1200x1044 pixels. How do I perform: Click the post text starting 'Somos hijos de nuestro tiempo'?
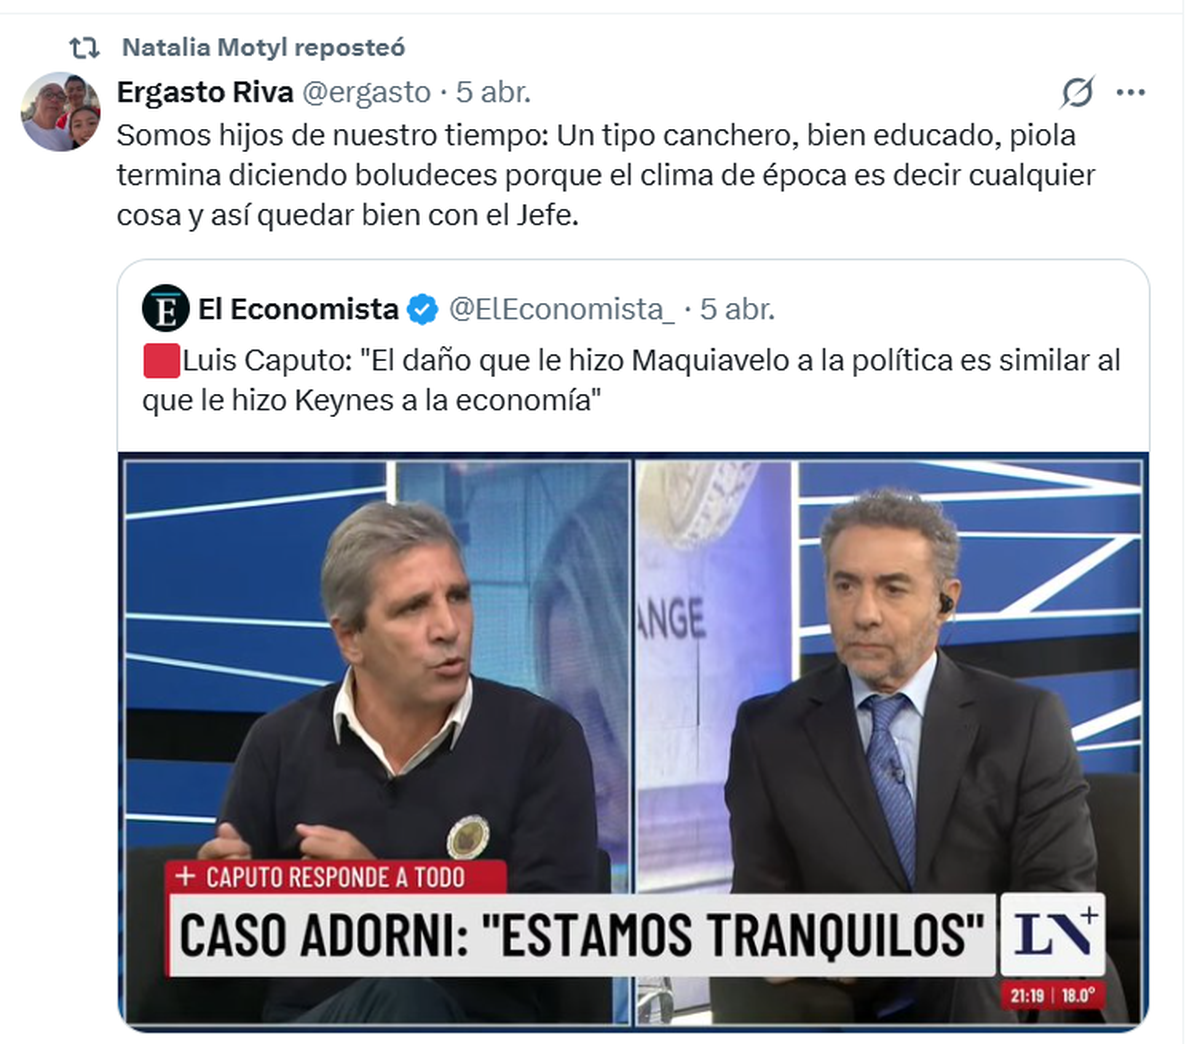point(606,174)
